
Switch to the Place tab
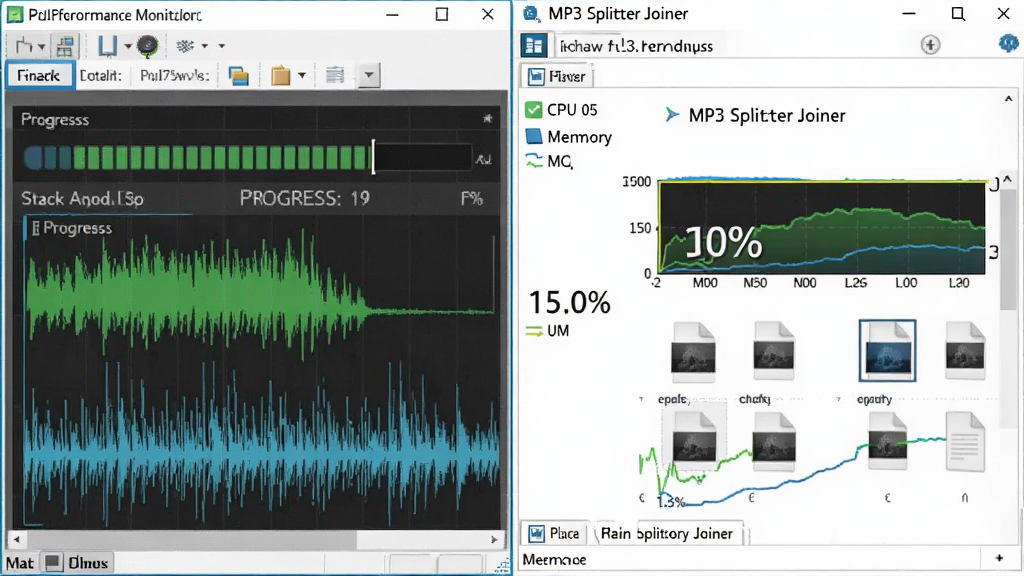pyautogui.click(x=554, y=534)
